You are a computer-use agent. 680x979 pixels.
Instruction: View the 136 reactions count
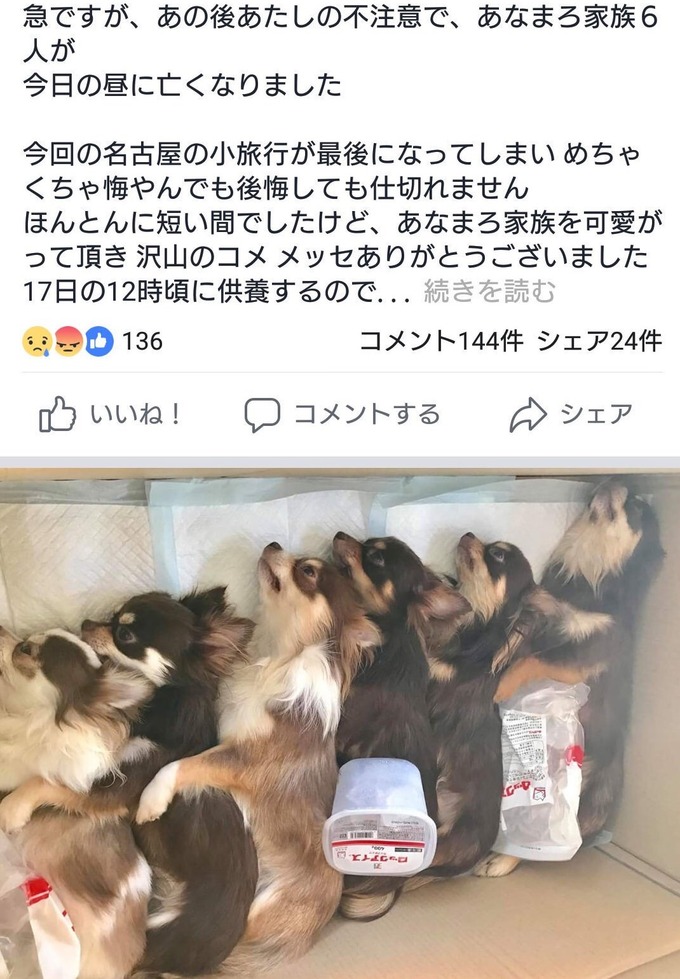(x=142, y=342)
